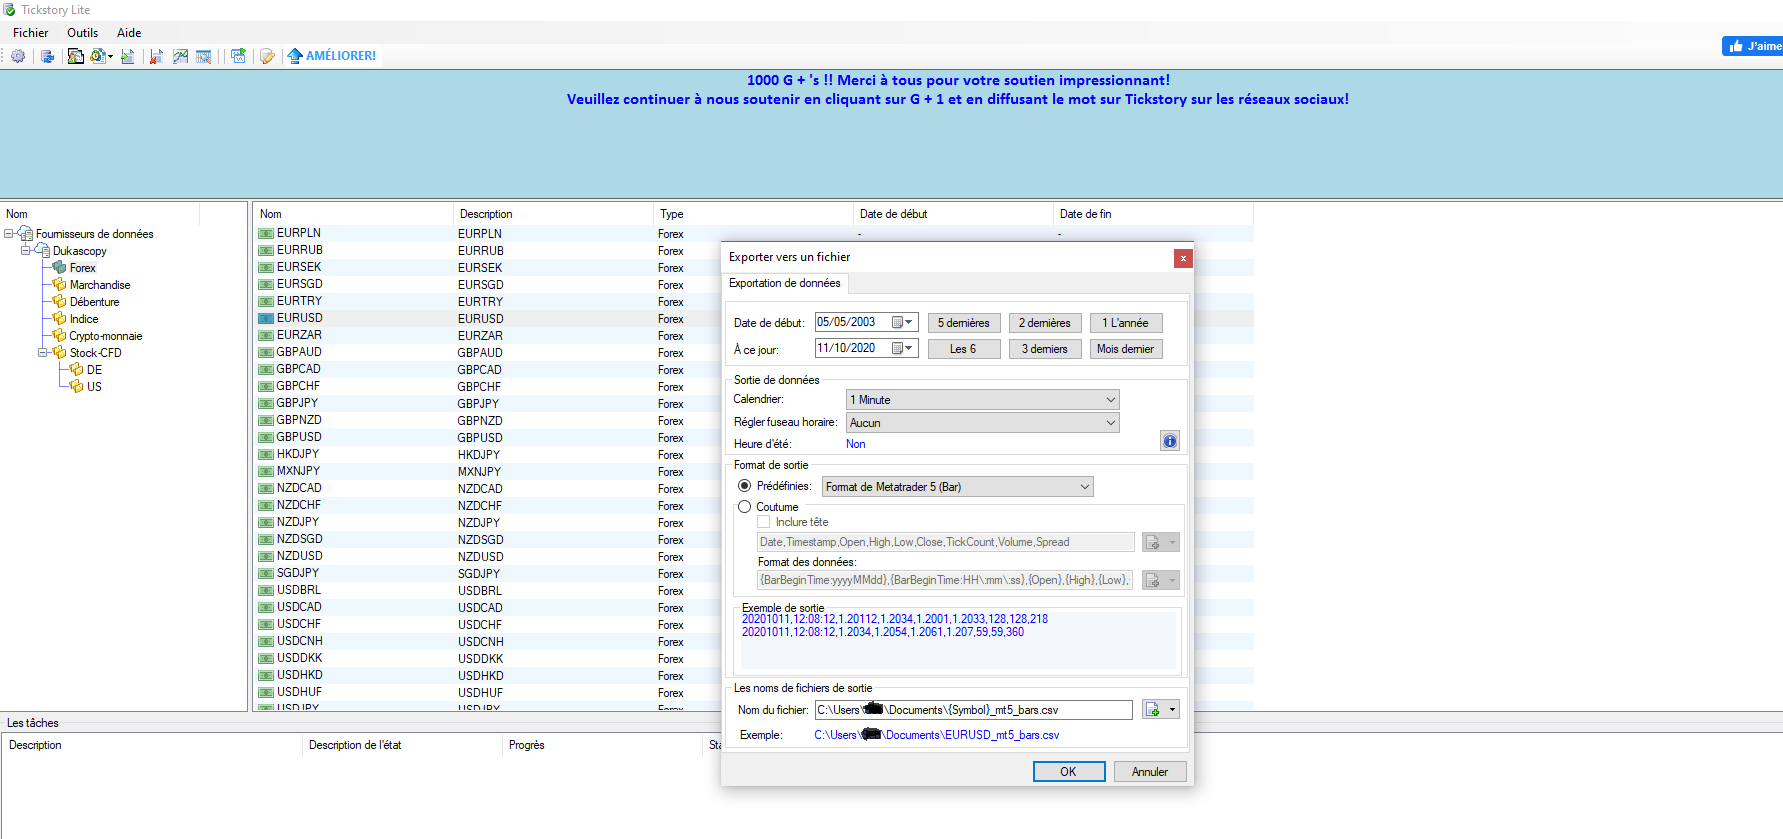Click the data table magnifier toolbar icon

tap(203, 56)
